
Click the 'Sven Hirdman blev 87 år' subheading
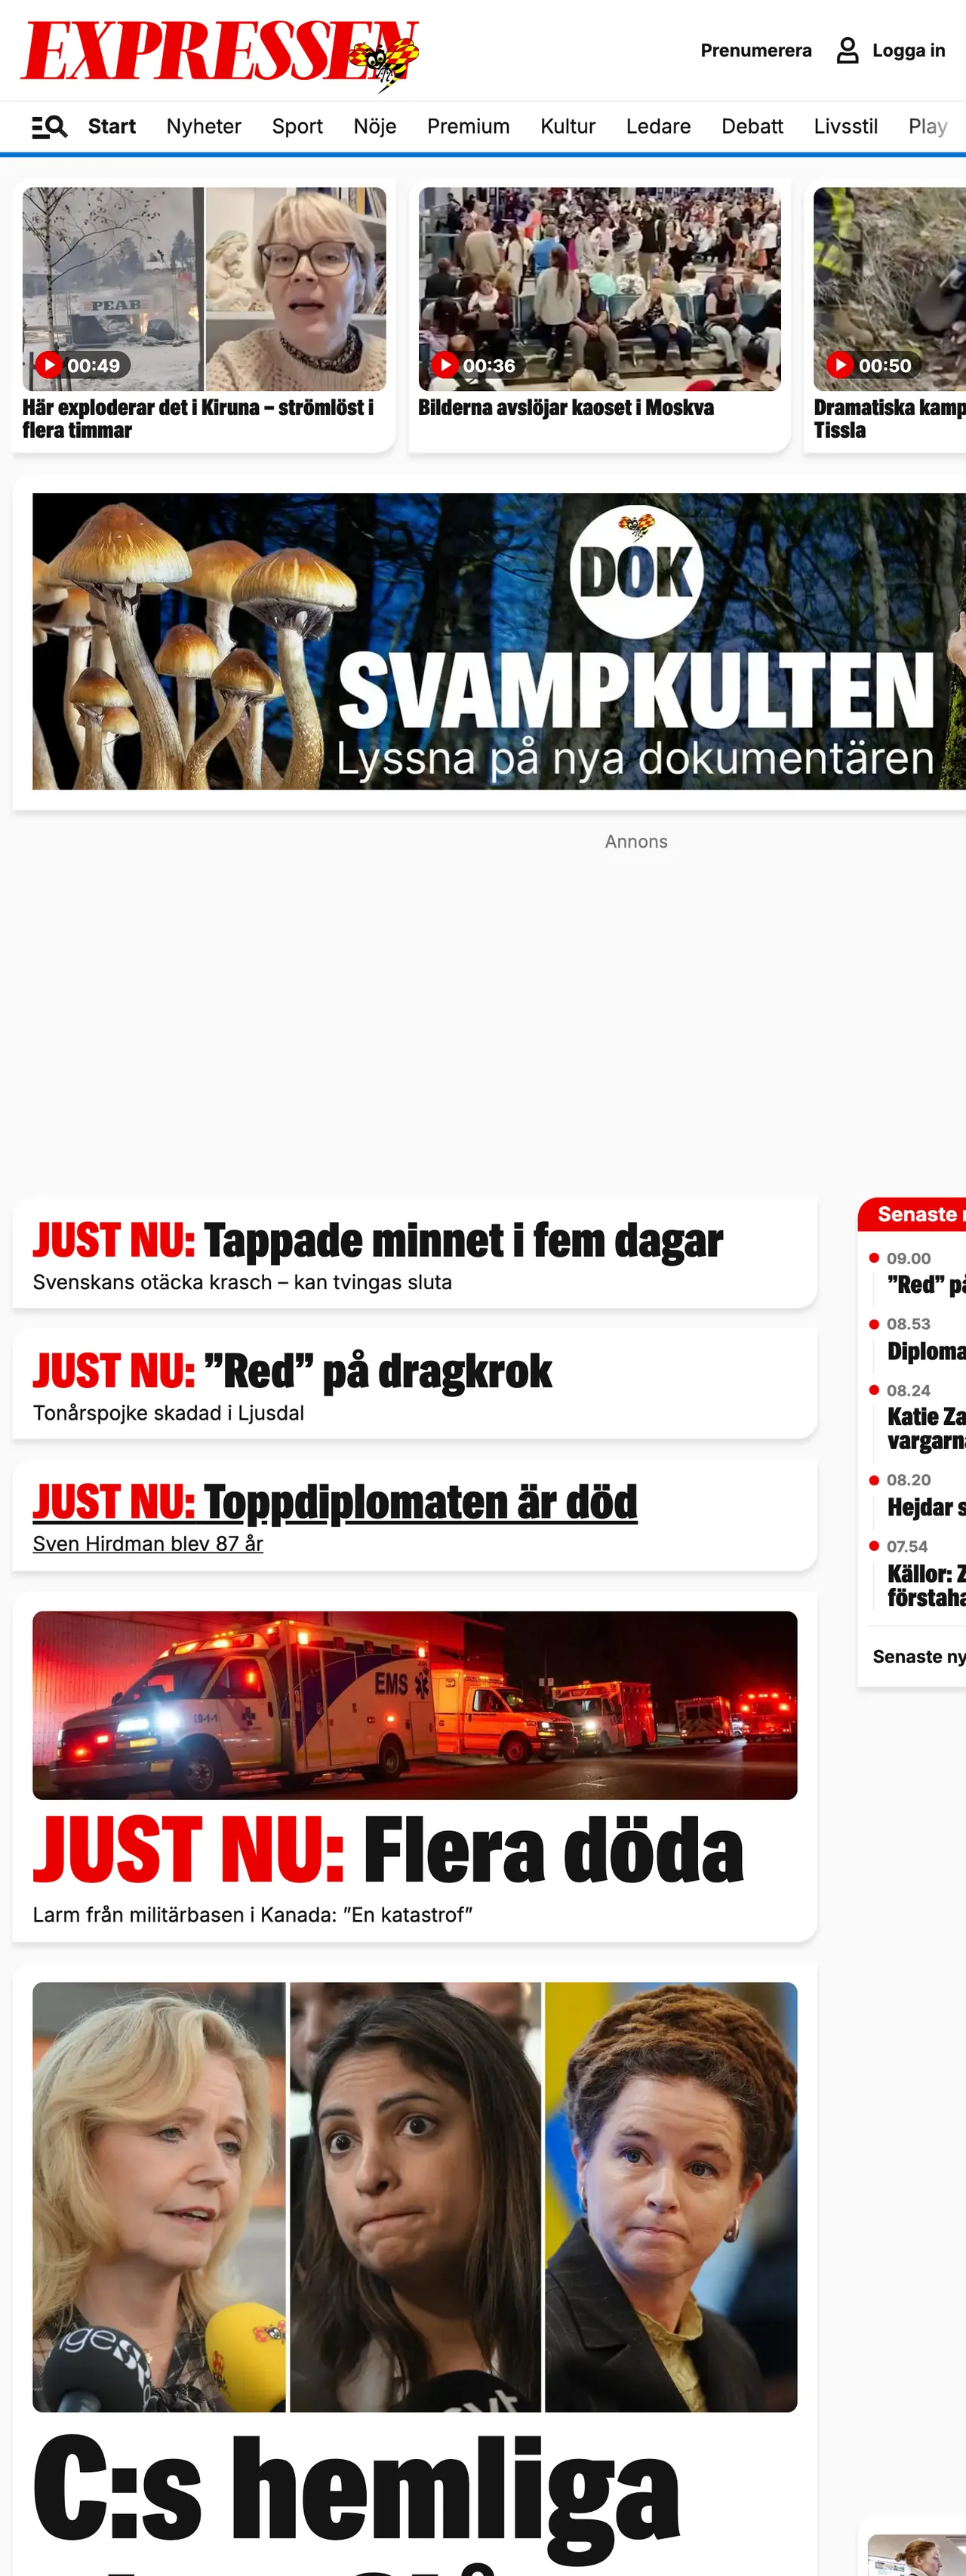click(x=148, y=1544)
